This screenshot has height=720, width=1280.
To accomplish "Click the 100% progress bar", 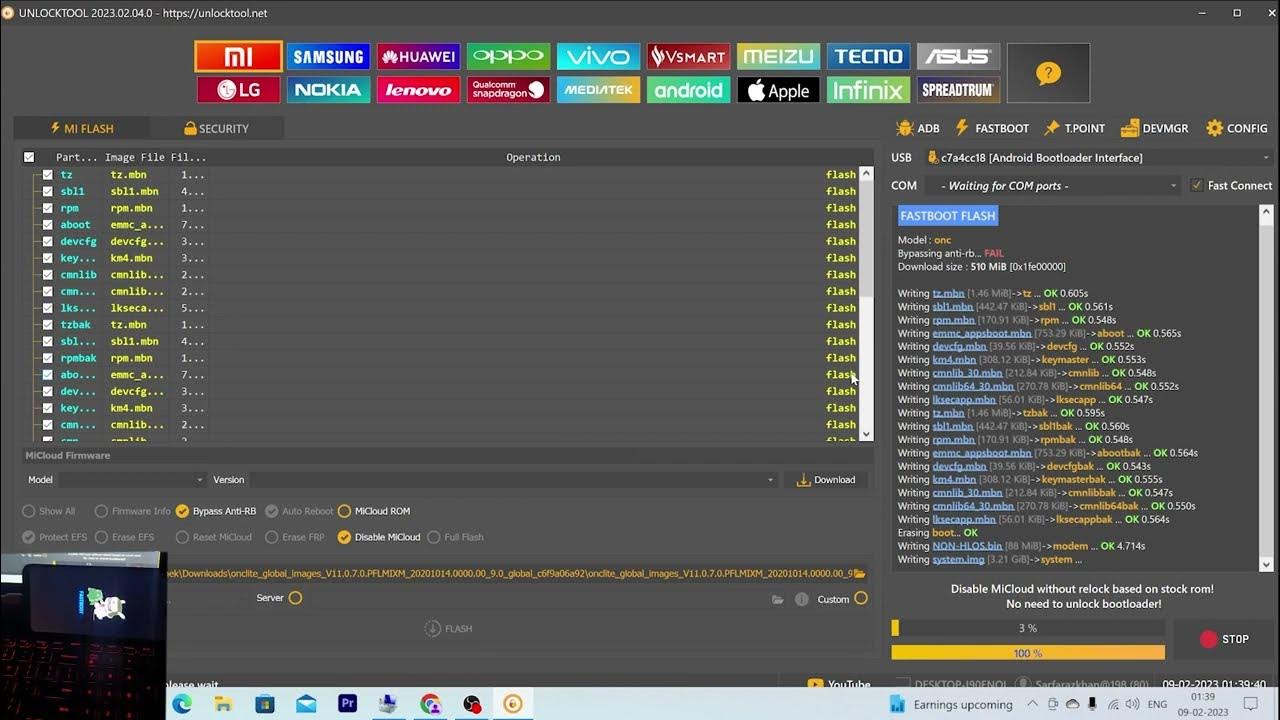I will (x=1028, y=653).
